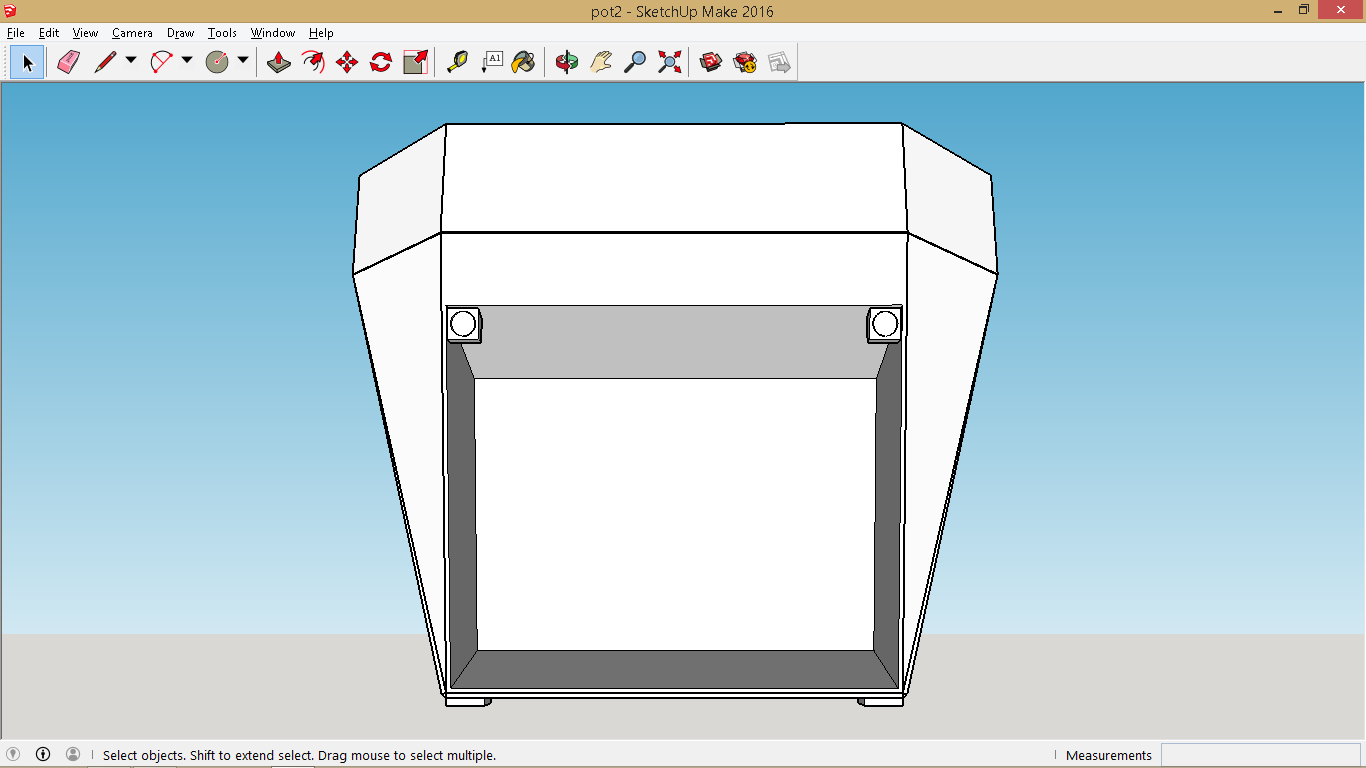Expand the Arc tool options

[x=187, y=62]
